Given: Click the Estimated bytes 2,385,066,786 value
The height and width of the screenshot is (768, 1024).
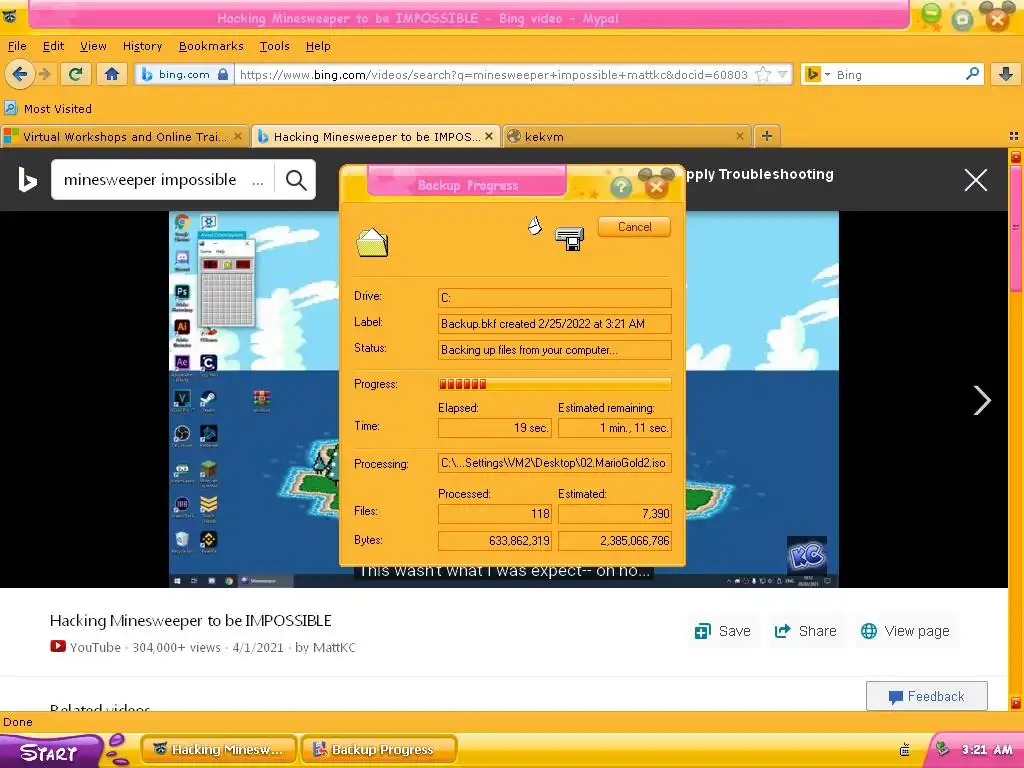Looking at the screenshot, I should coord(615,541).
